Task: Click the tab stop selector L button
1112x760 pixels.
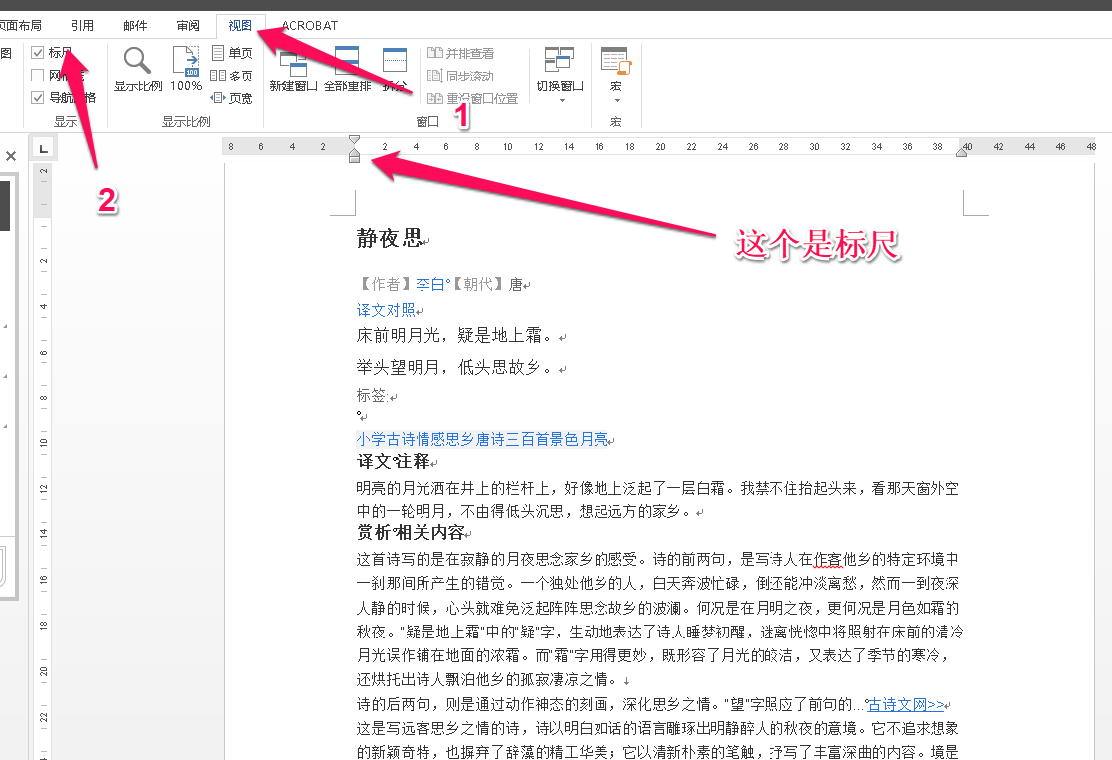Action: click(x=44, y=148)
